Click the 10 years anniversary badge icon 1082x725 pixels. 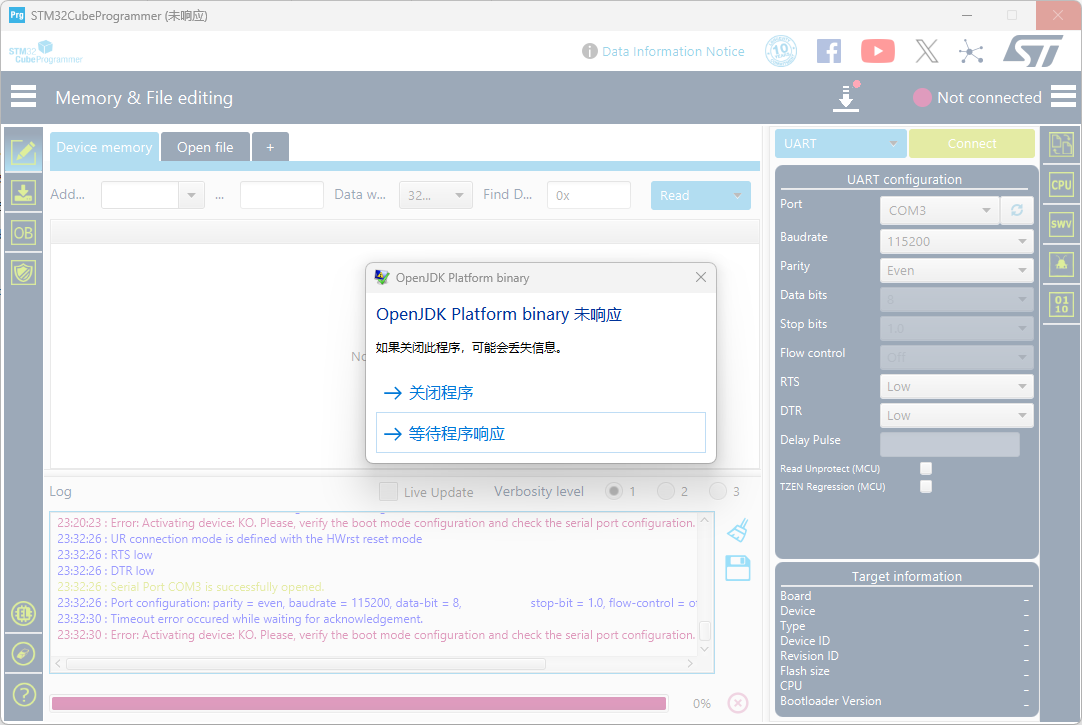pyautogui.click(x=780, y=51)
